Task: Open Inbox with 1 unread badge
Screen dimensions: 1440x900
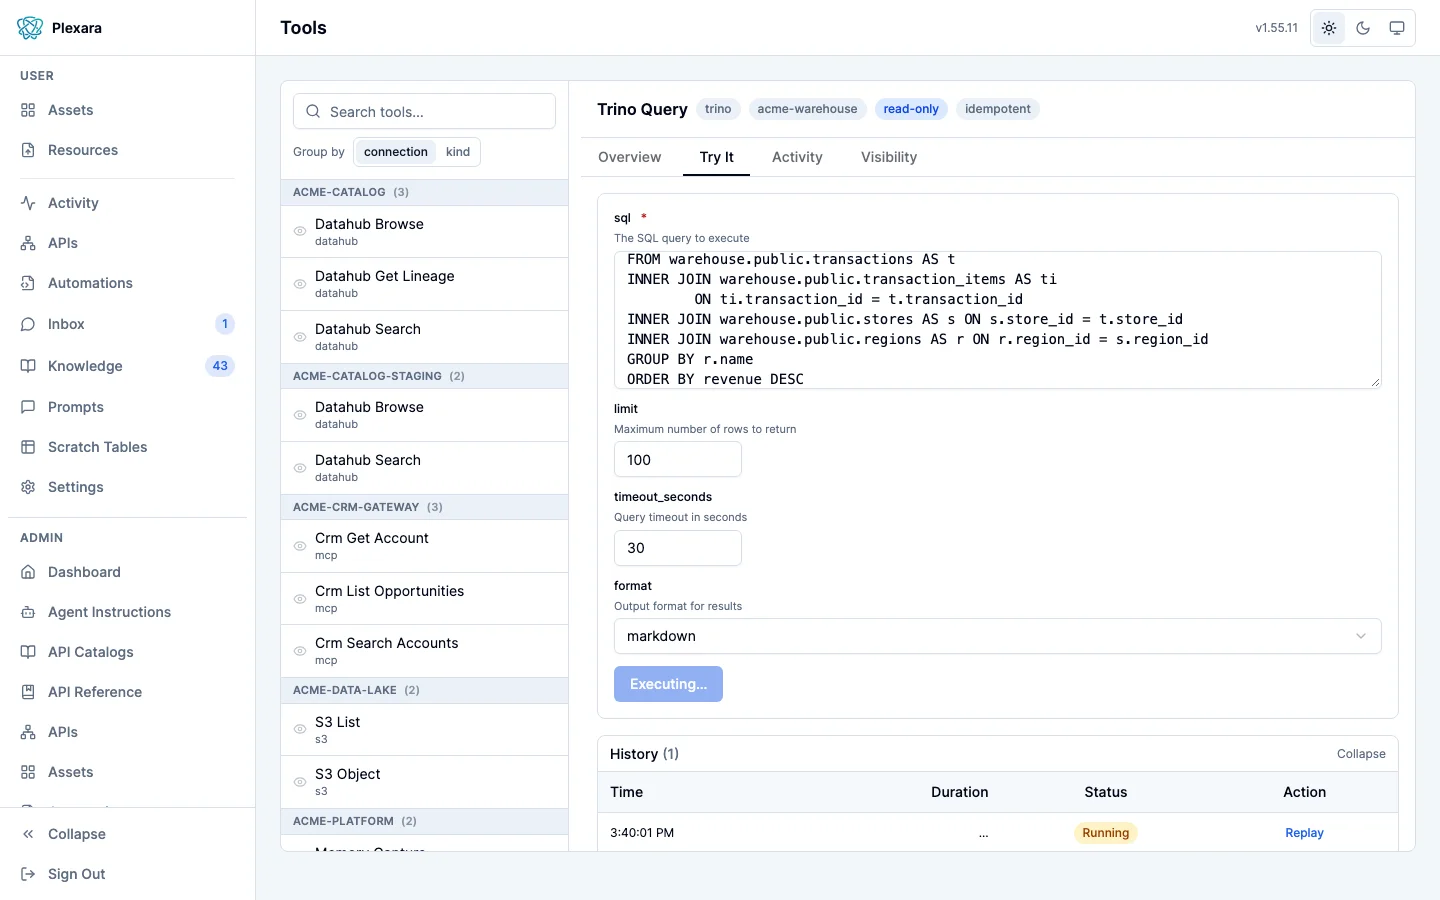Action: [x=127, y=324]
